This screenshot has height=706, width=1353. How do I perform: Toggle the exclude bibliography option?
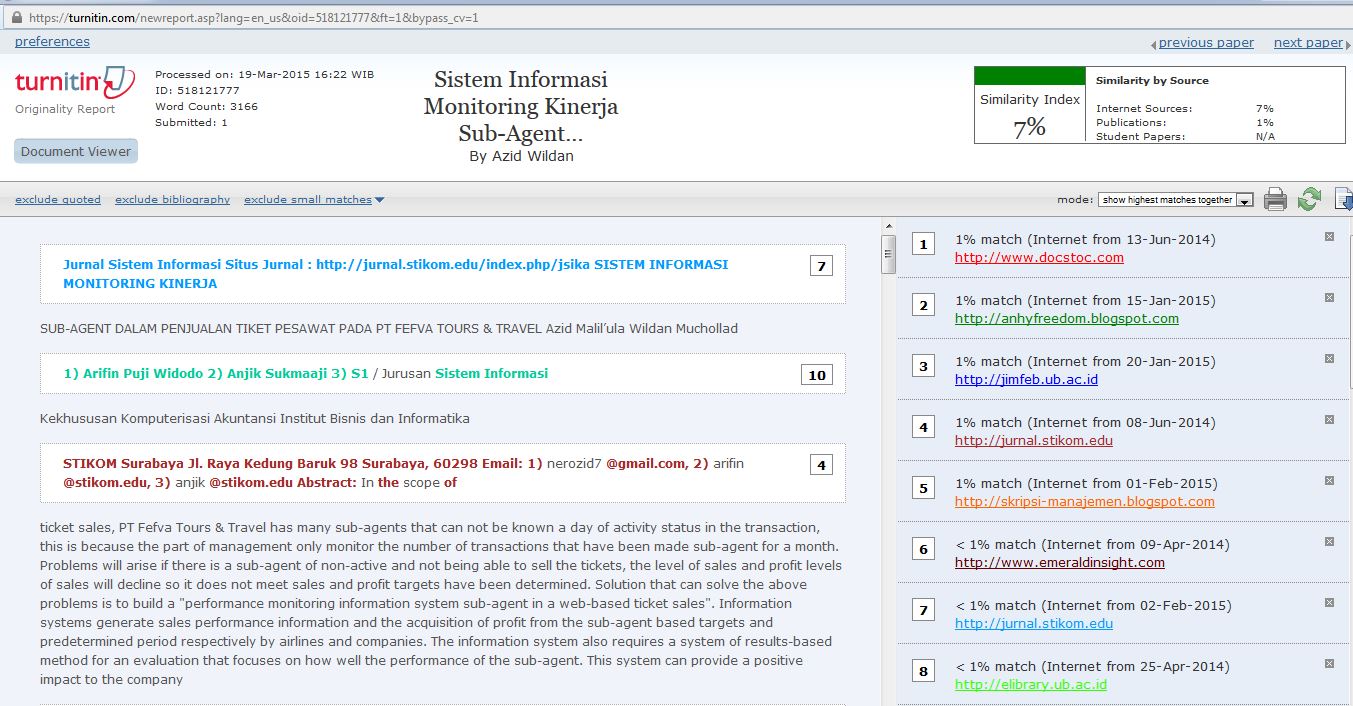click(172, 200)
